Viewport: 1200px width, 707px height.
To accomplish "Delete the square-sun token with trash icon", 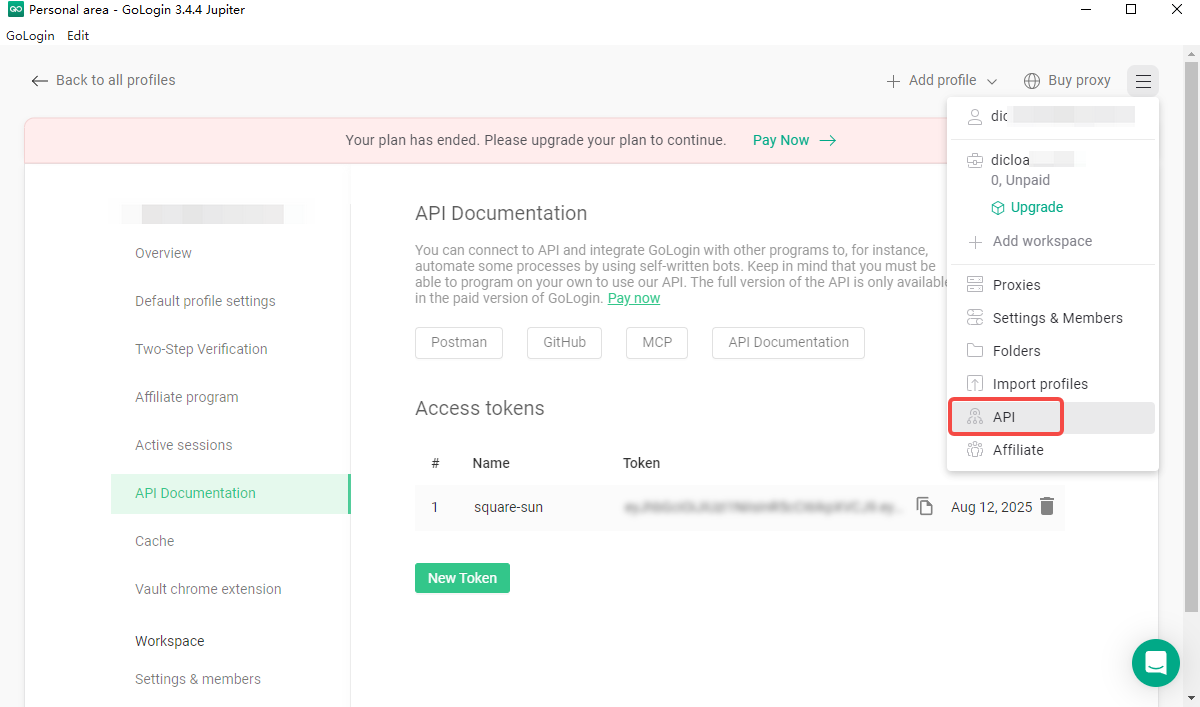I will (1047, 506).
